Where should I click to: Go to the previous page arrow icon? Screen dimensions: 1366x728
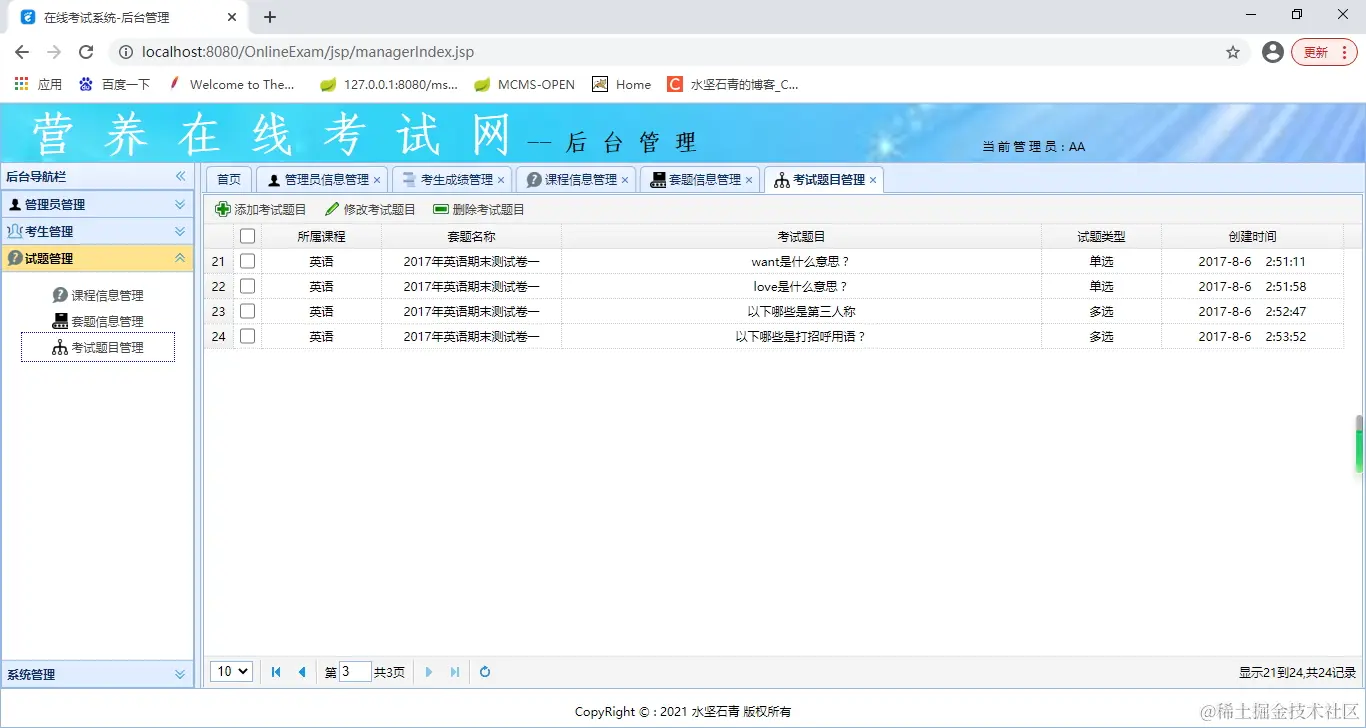[303, 671]
